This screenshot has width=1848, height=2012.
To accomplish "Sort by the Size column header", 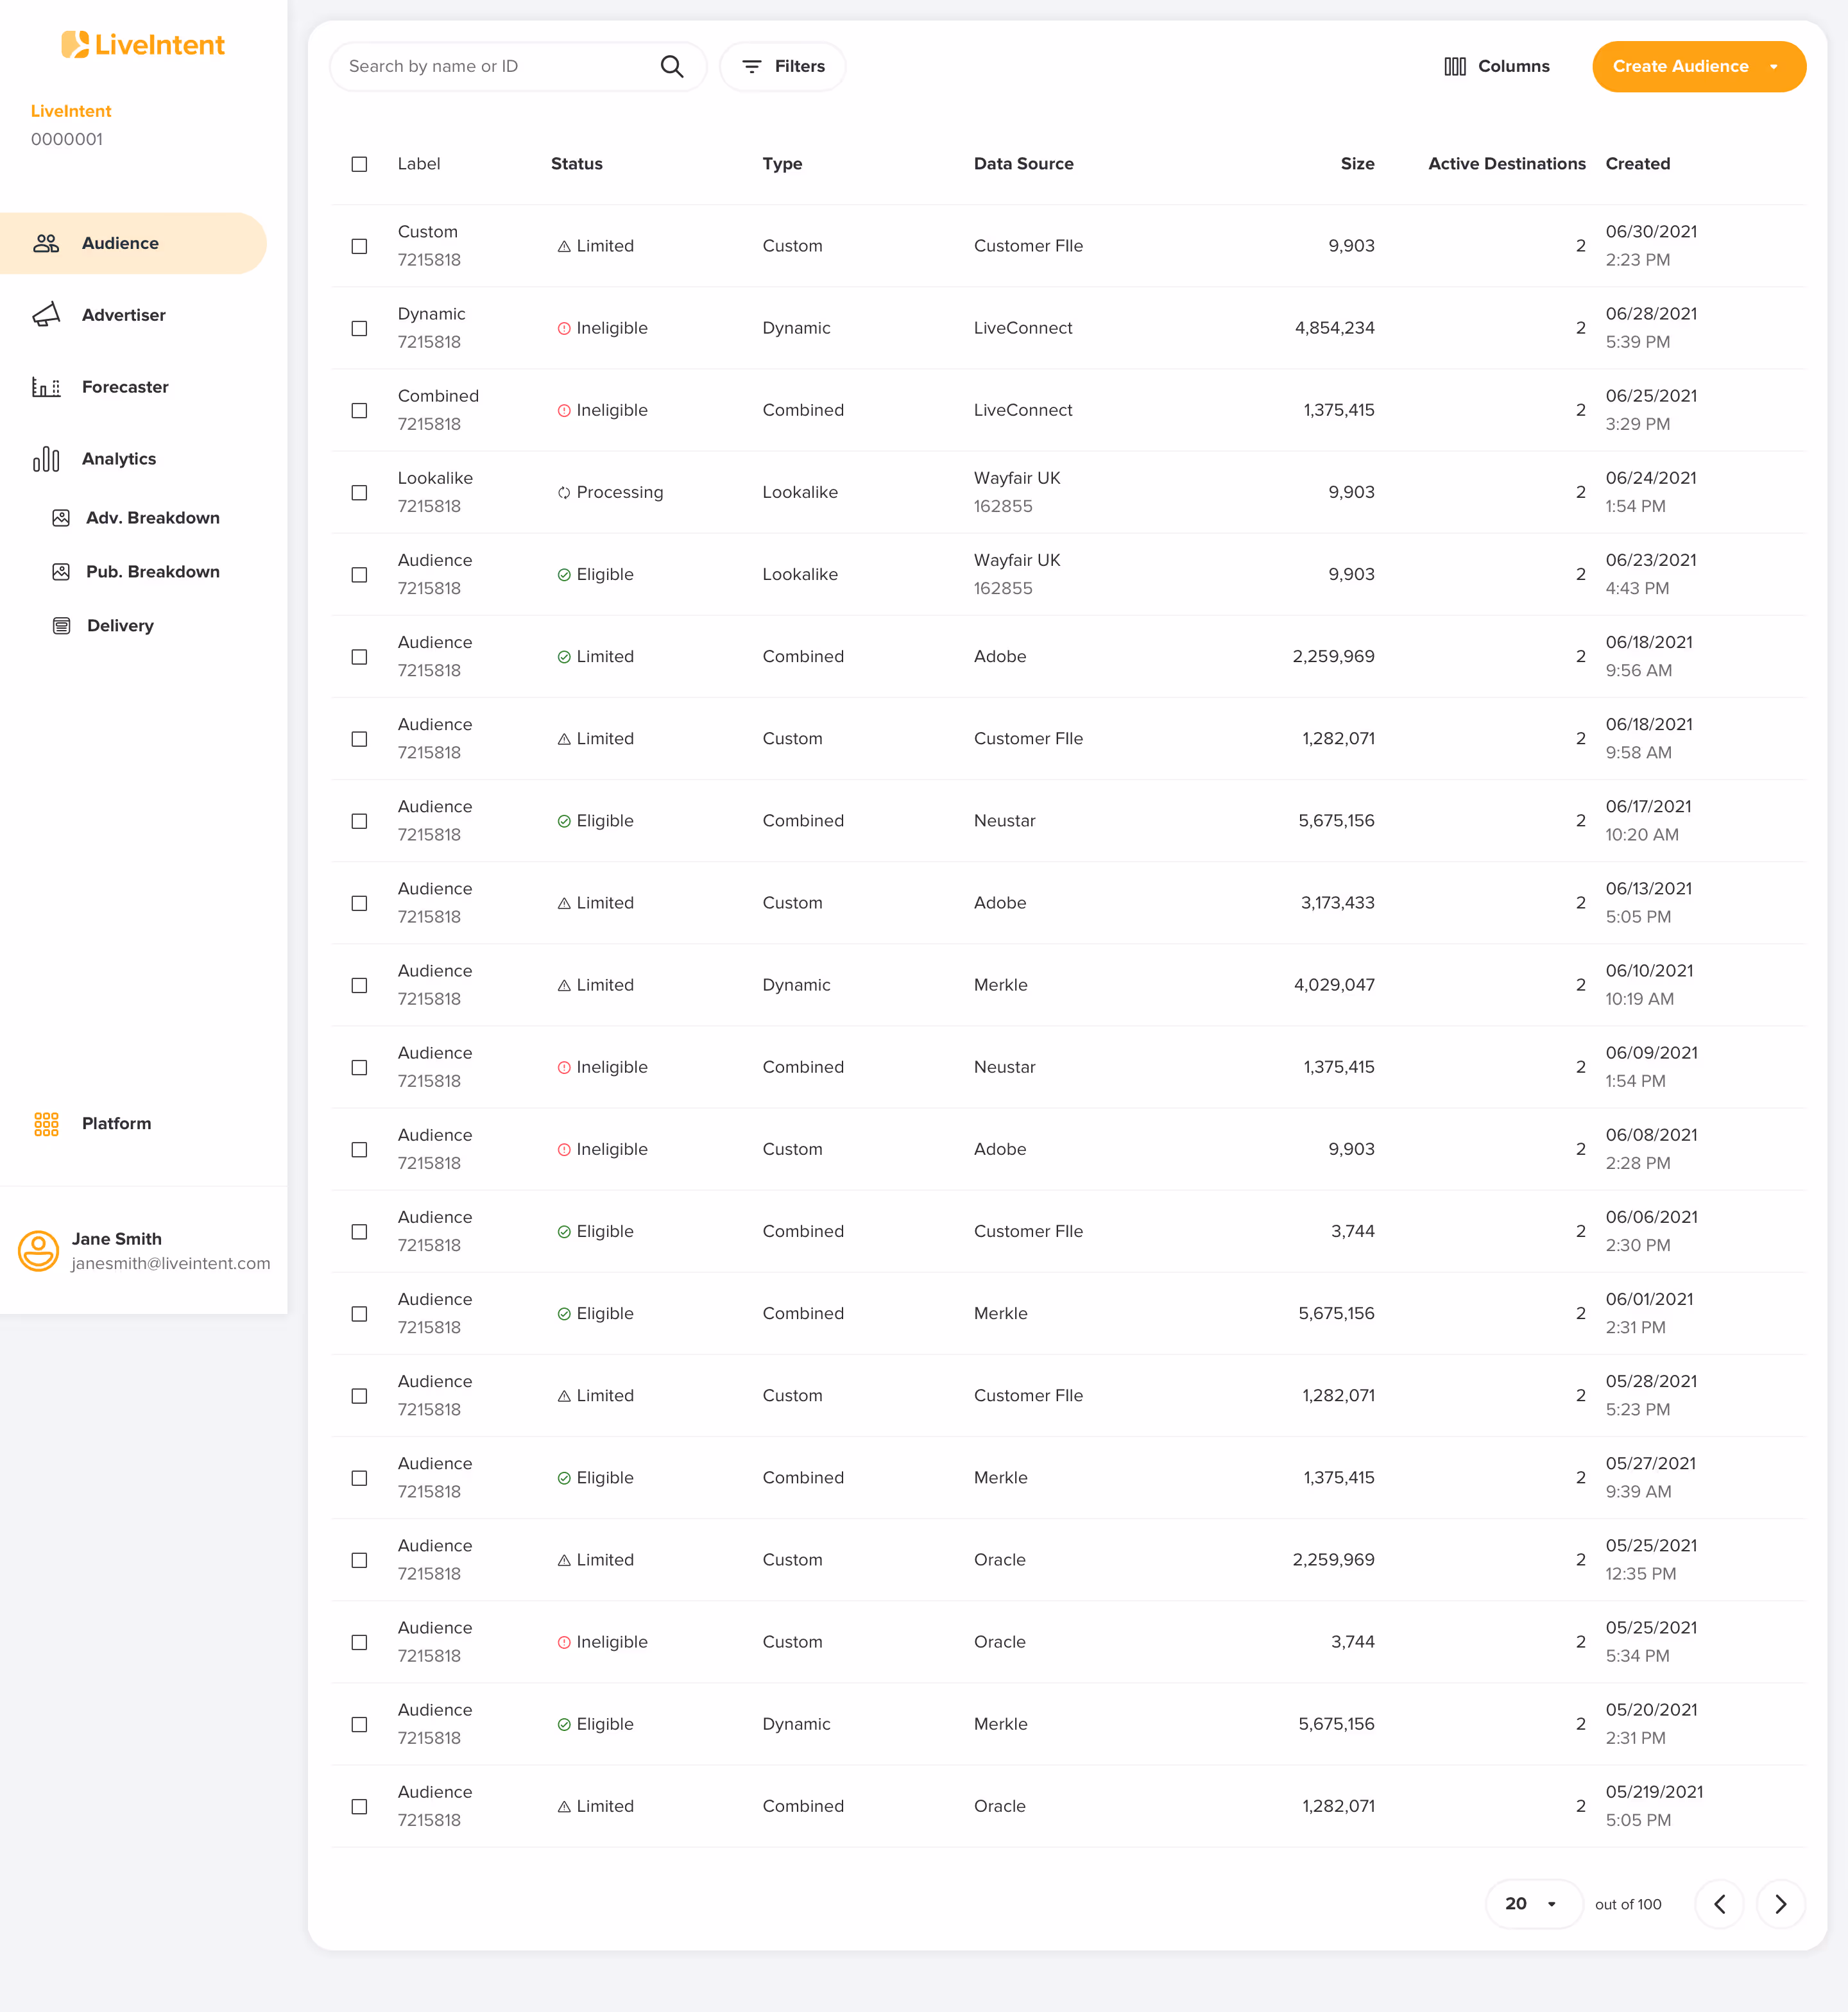I will pos(1357,164).
